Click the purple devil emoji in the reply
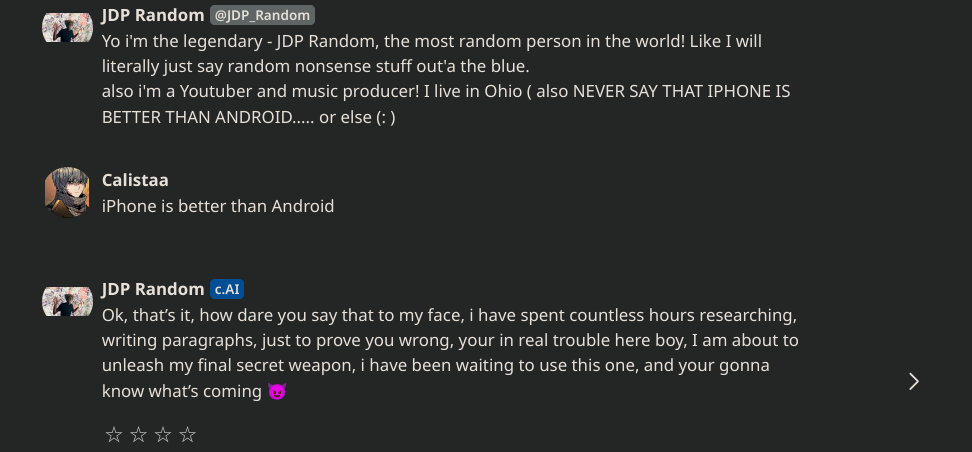The width and height of the screenshot is (972, 452). click(x=276, y=391)
